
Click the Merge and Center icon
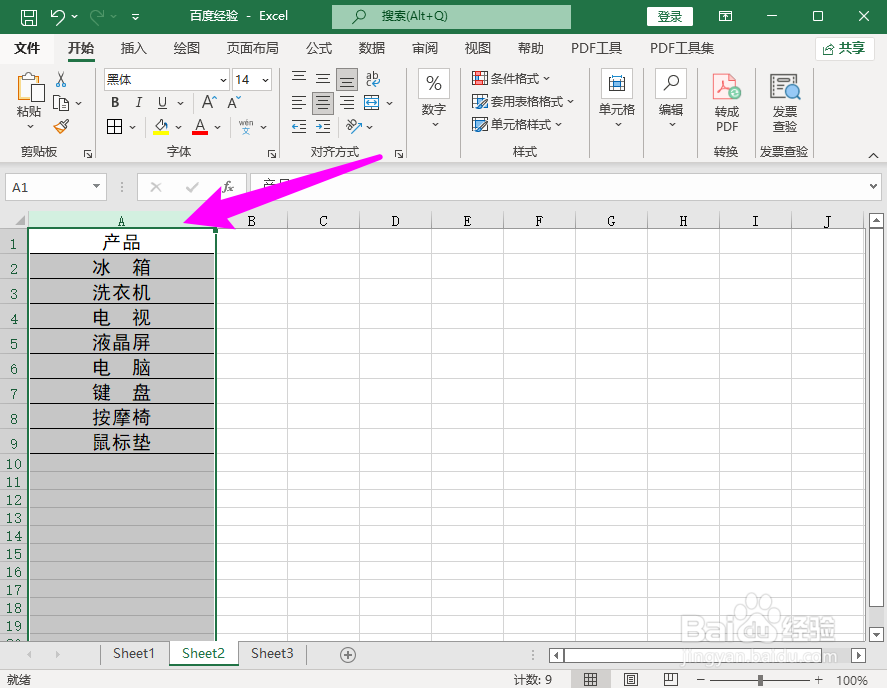[x=372, y=102]
